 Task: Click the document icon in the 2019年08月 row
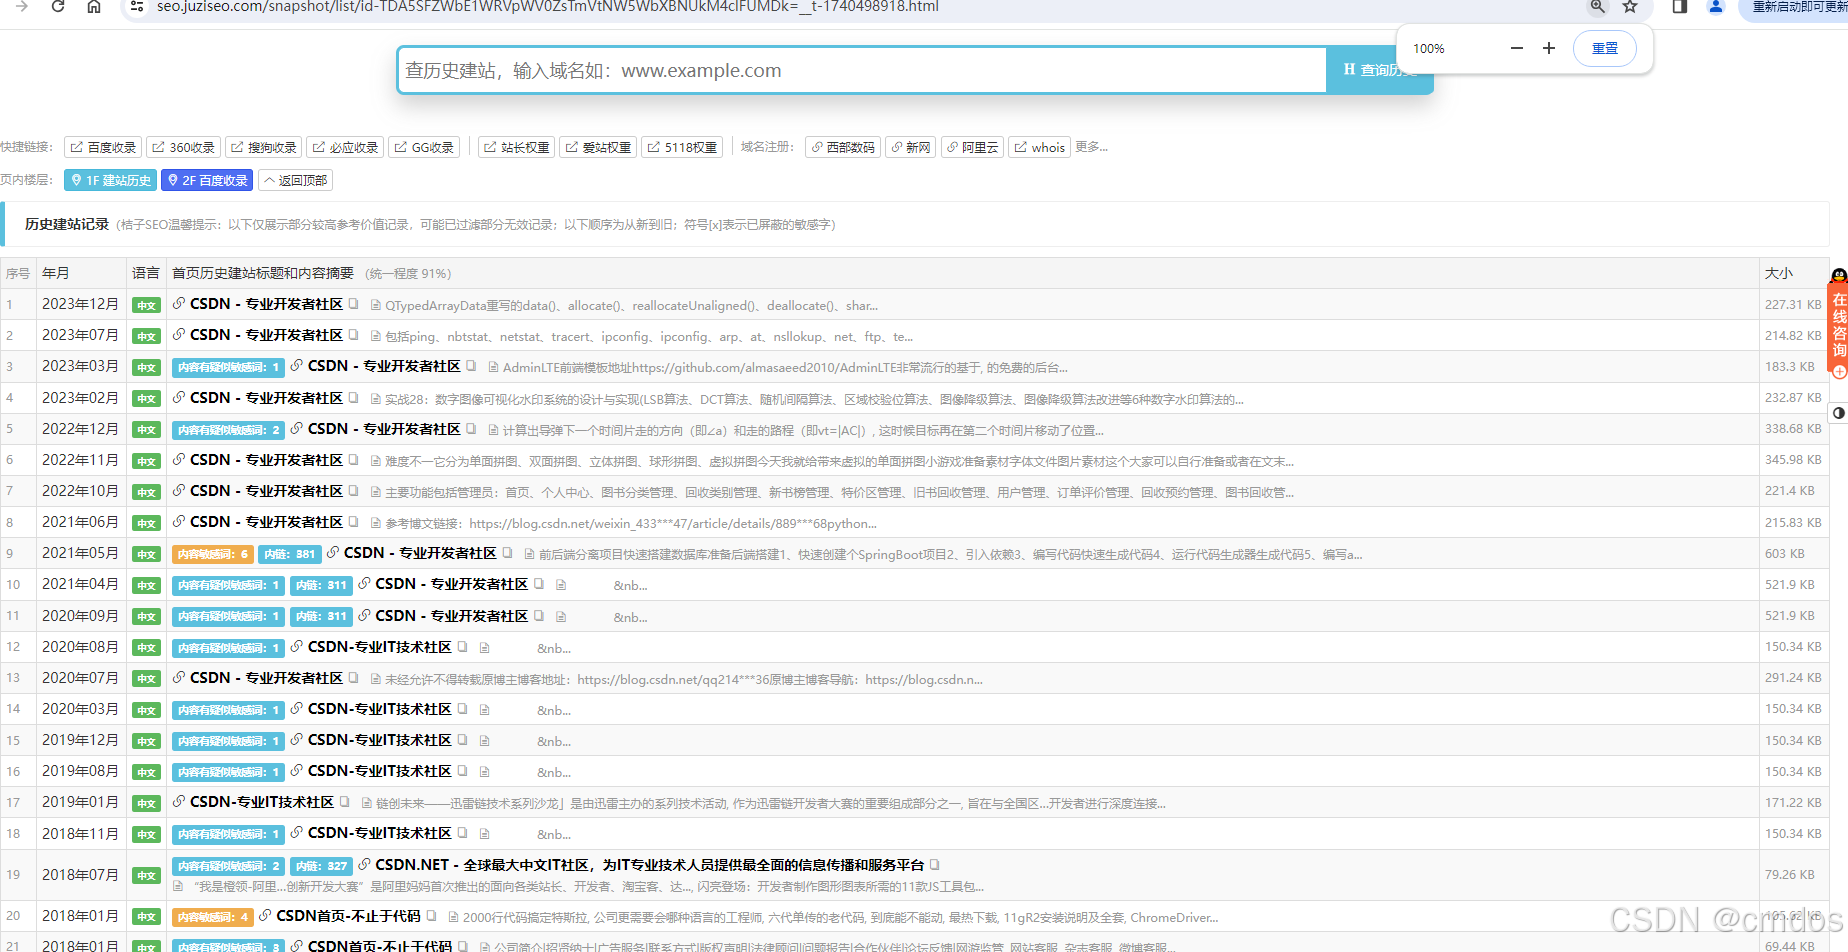pyautogui.click(x=484, y=772)
